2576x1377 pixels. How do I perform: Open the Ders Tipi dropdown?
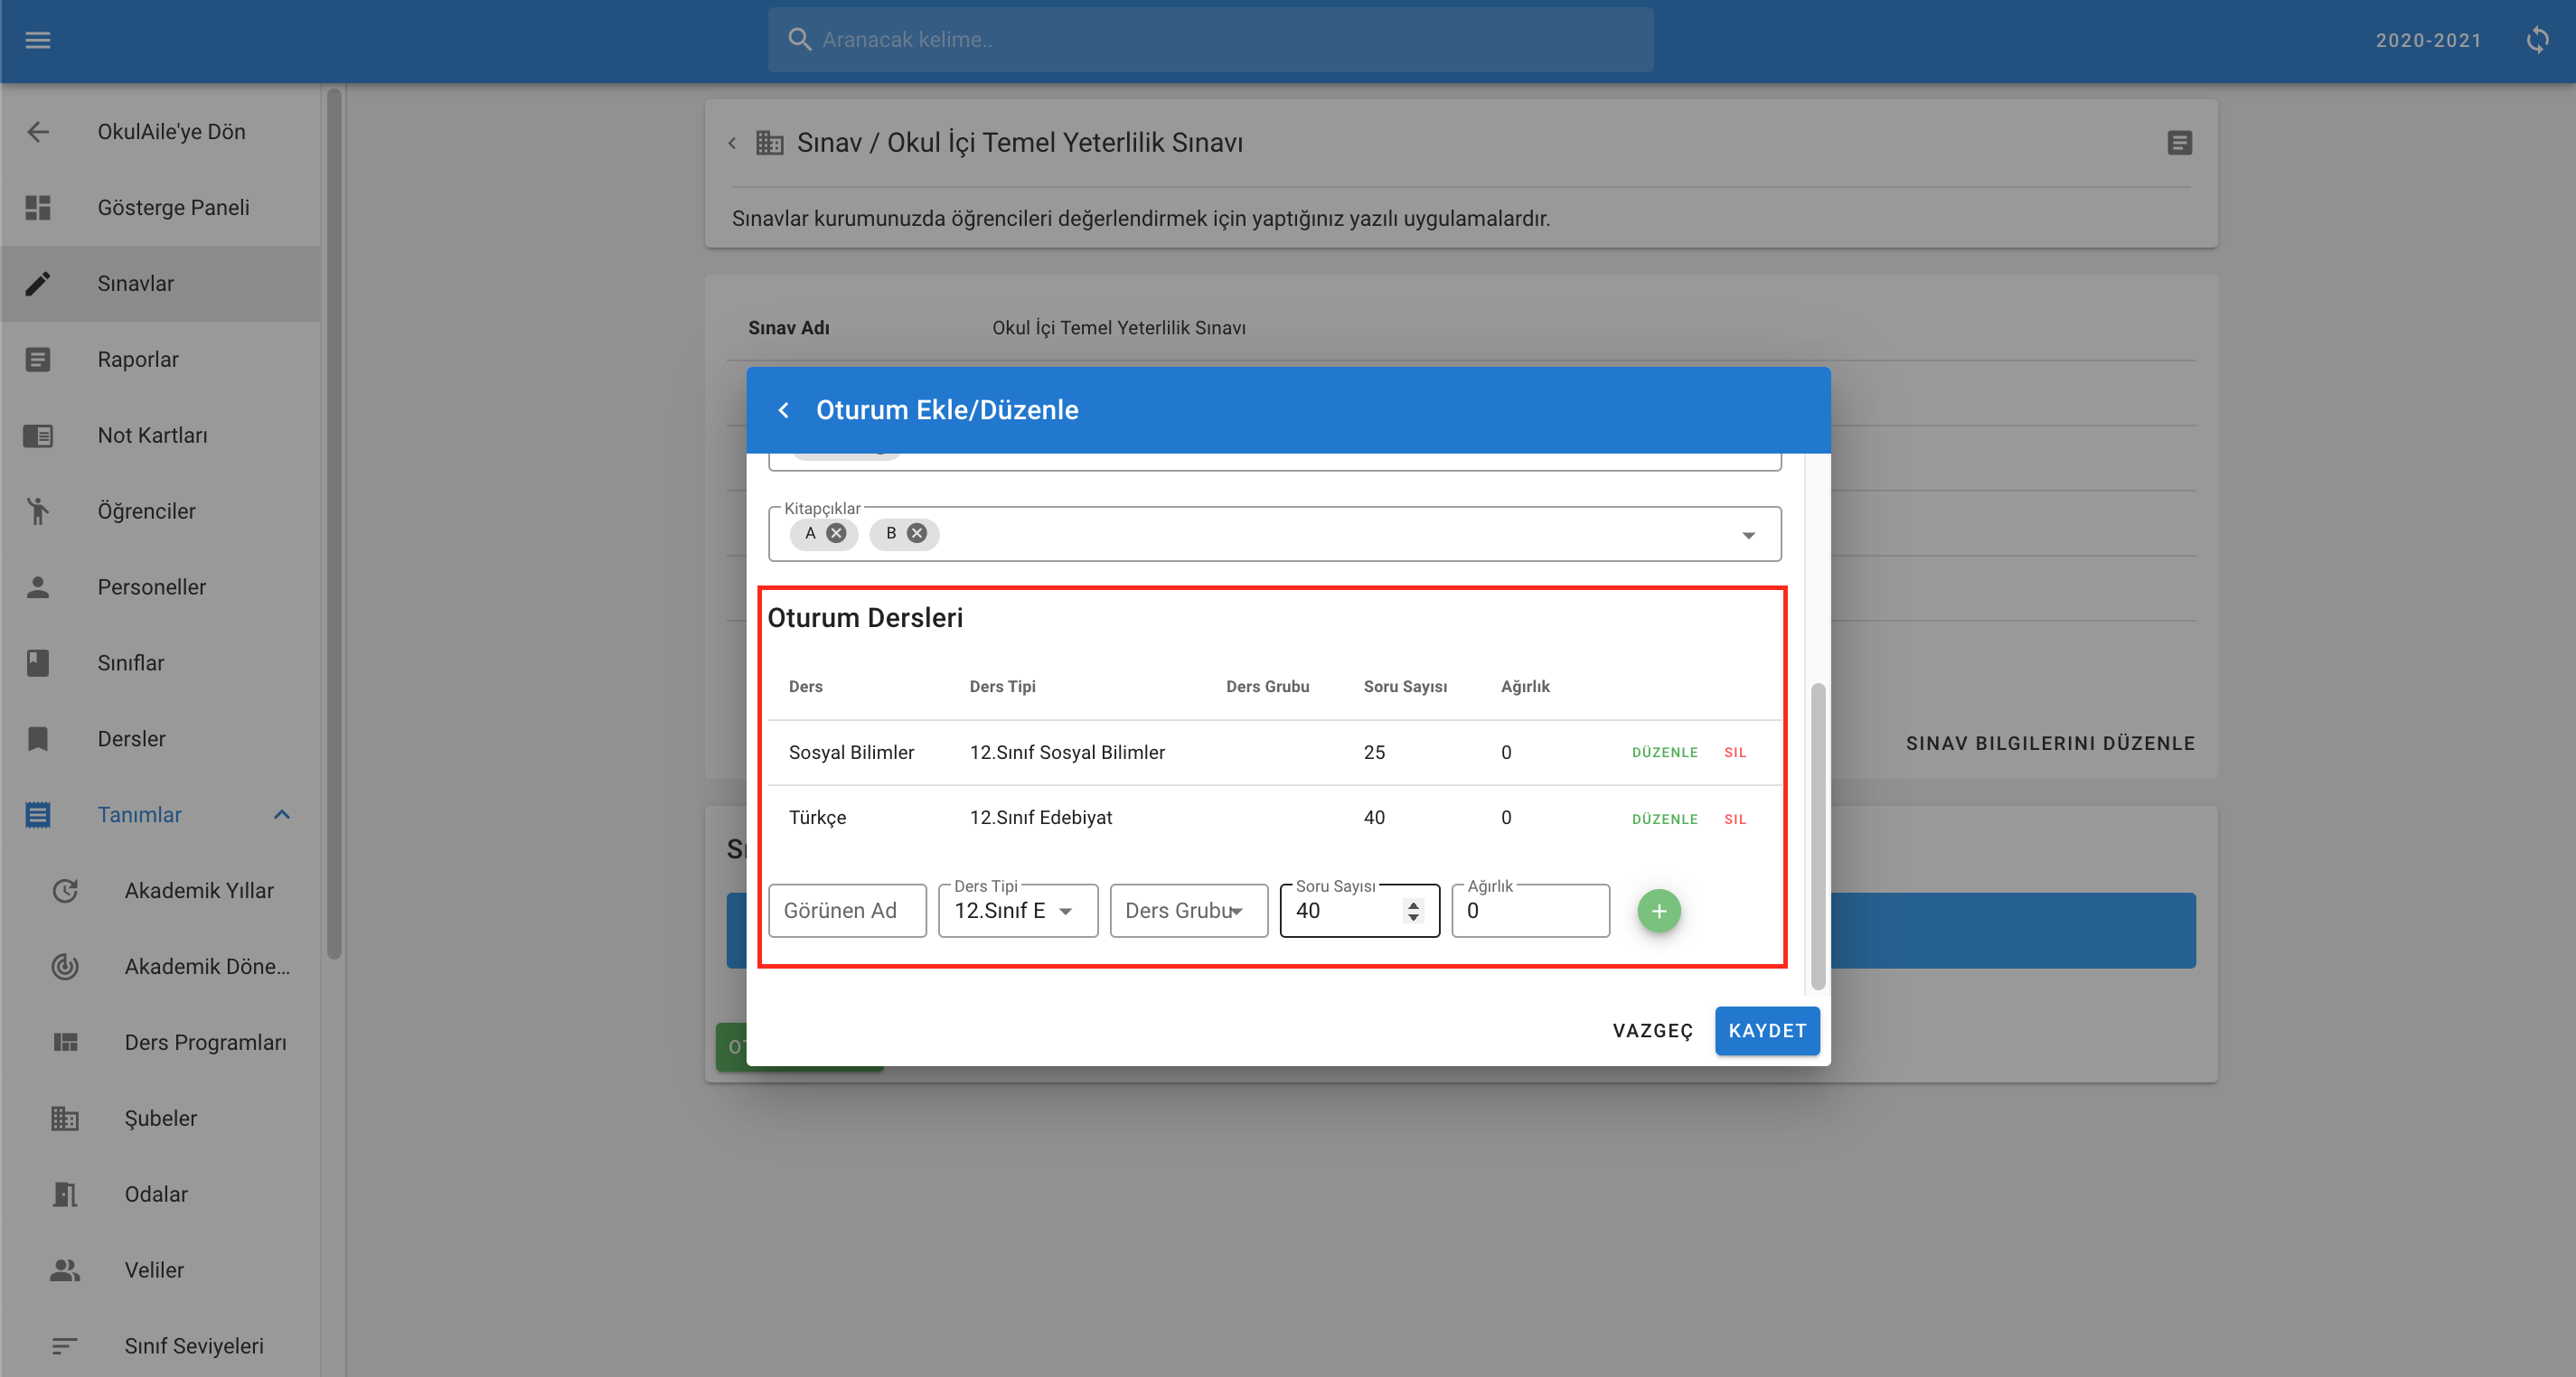click(x=1018, y=911)
